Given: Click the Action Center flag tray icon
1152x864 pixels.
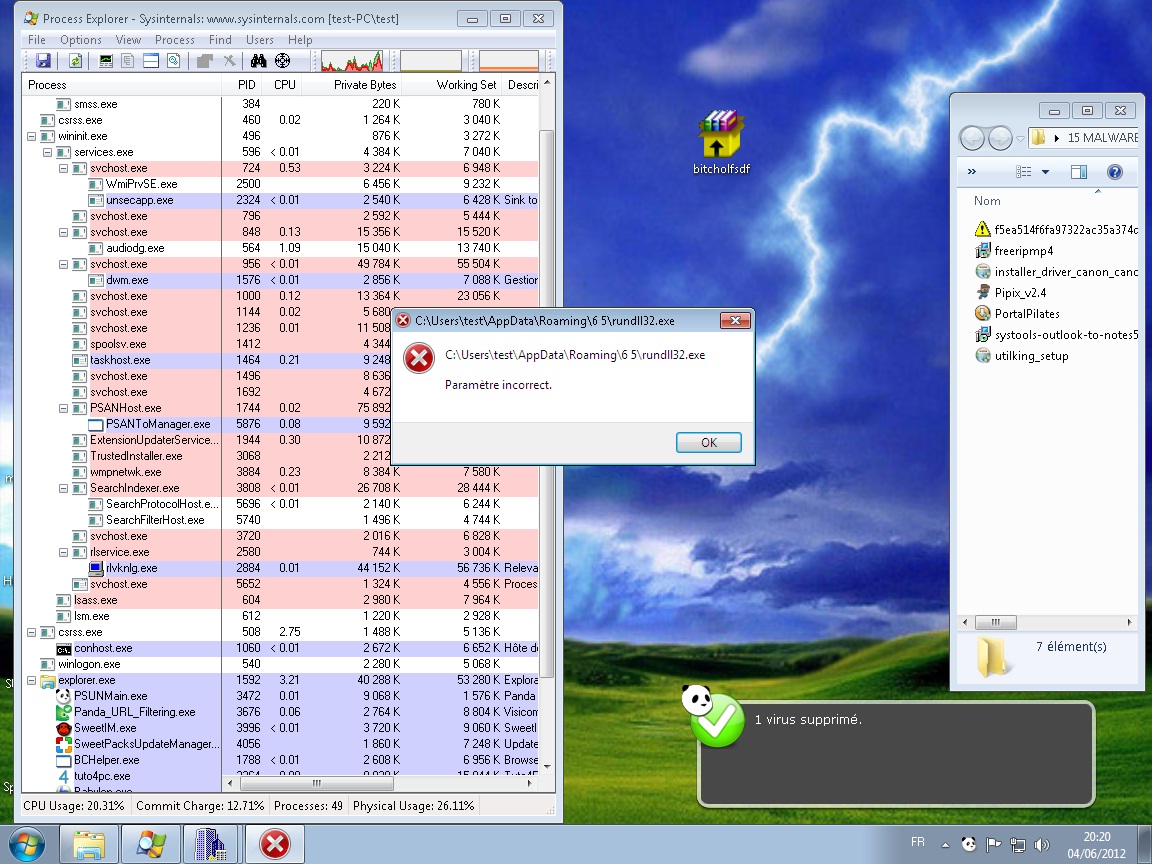Looking at the screenshot, I should click(993, 844).
